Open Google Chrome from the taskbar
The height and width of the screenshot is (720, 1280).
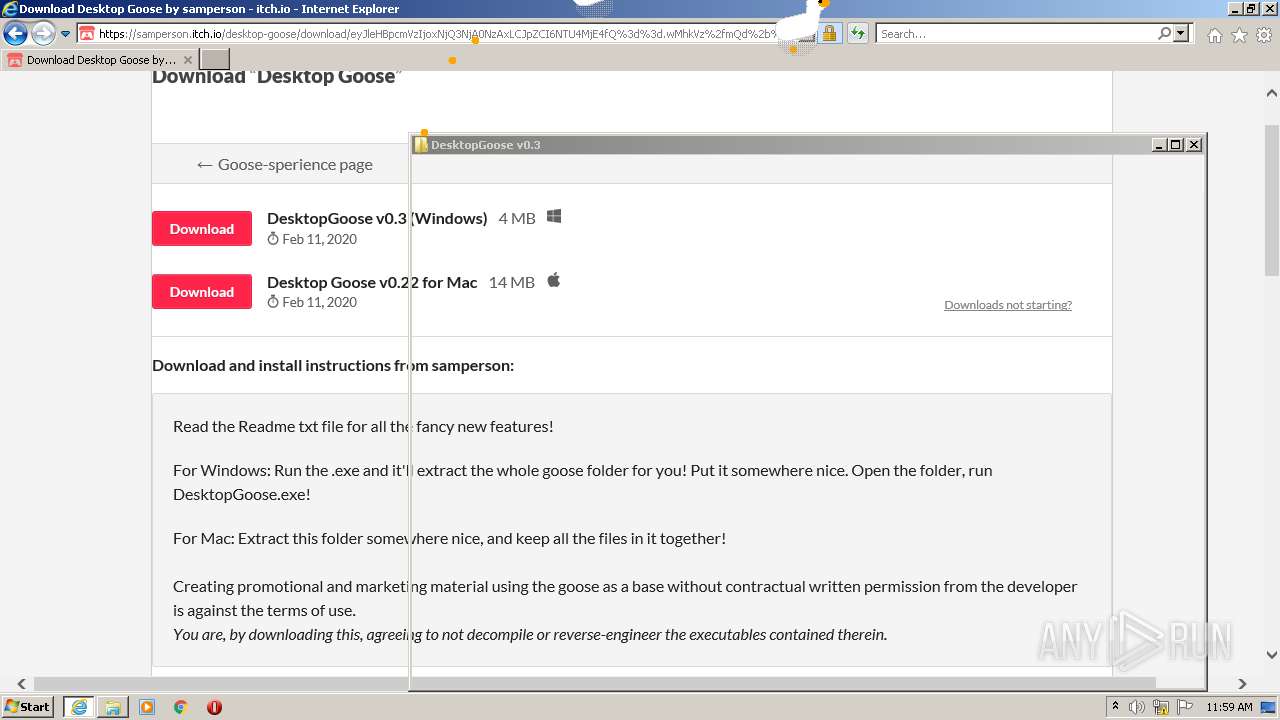click(x=181, y=707)
